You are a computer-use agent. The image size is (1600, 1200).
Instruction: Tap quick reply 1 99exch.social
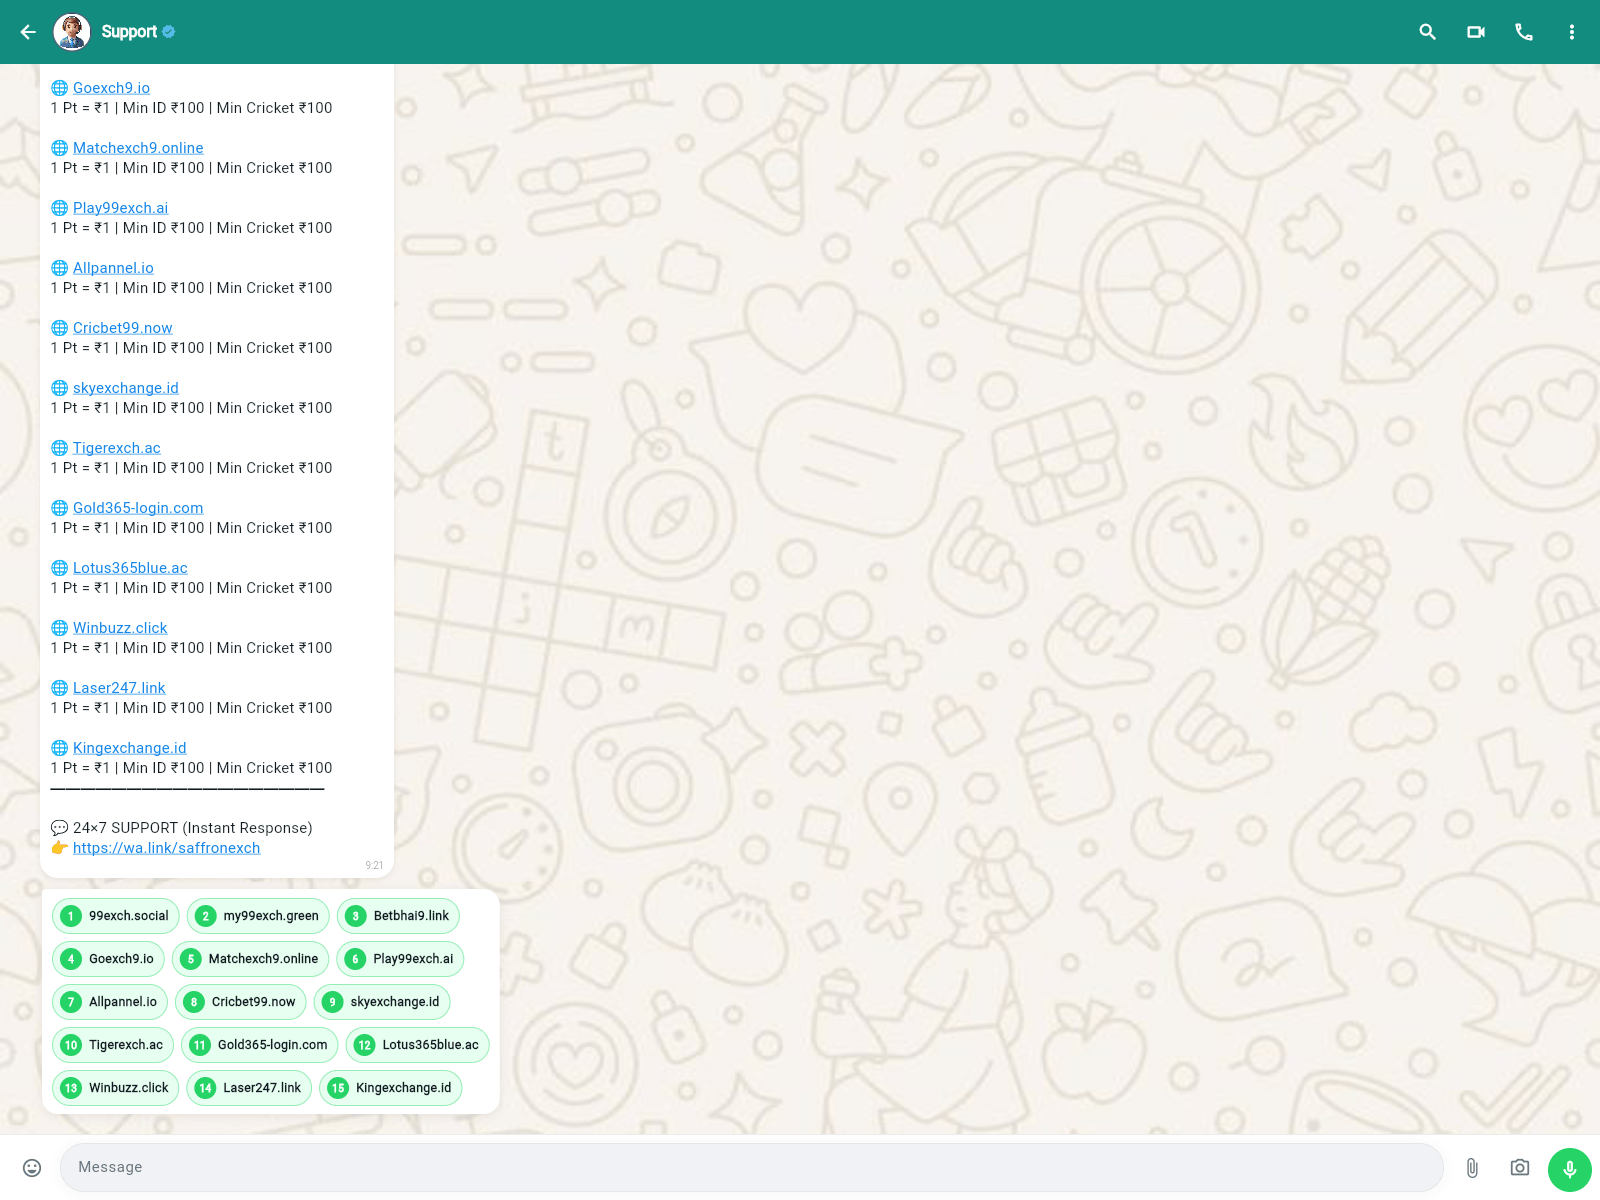(116, 916)
